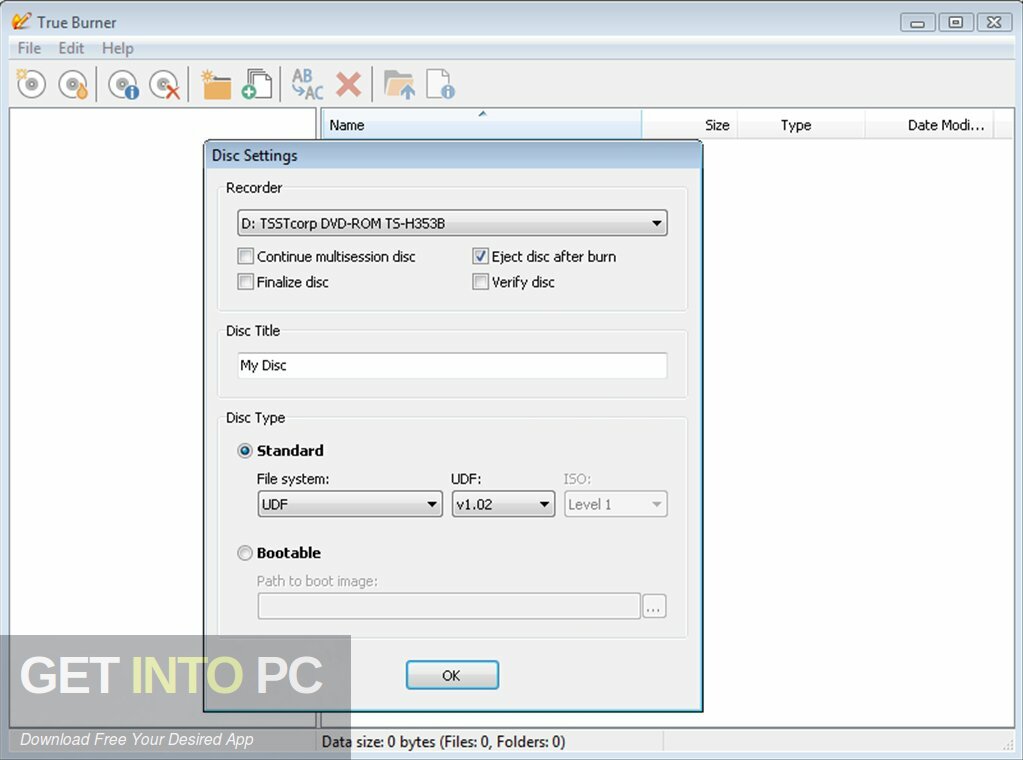Maximize the True Burner window
The height and width of the screenshot is (760, 1023).
pyautogui.click(x=955, y=23)
